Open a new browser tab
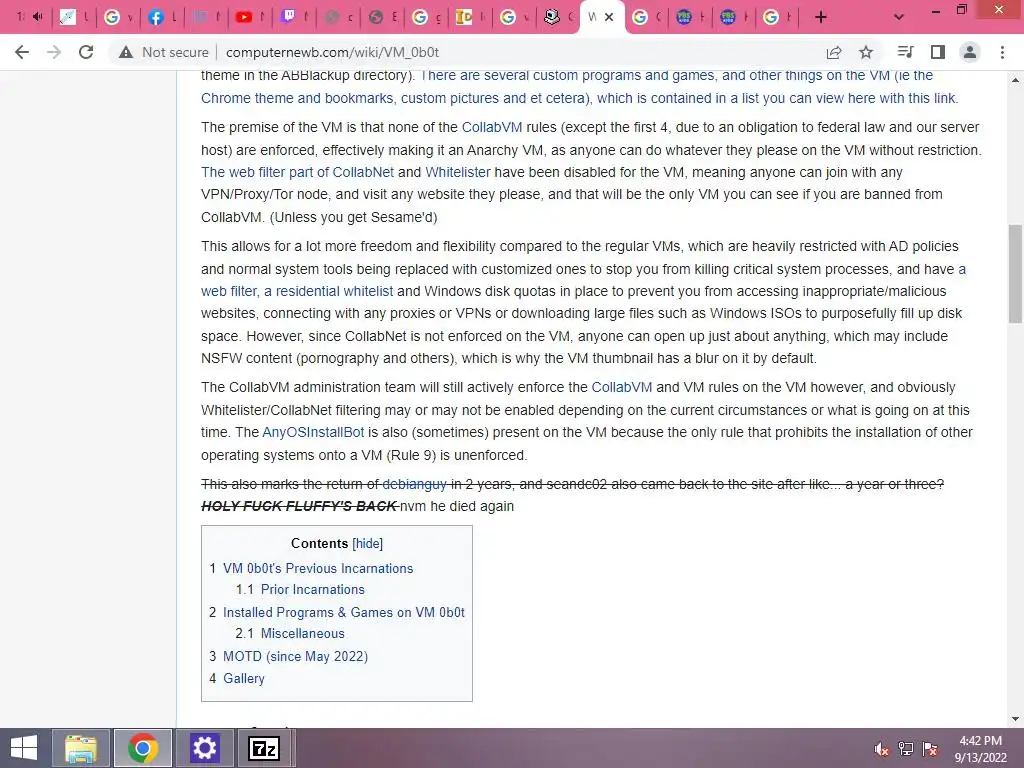This screenshot has width=1024, height=768. coord(821,18)
